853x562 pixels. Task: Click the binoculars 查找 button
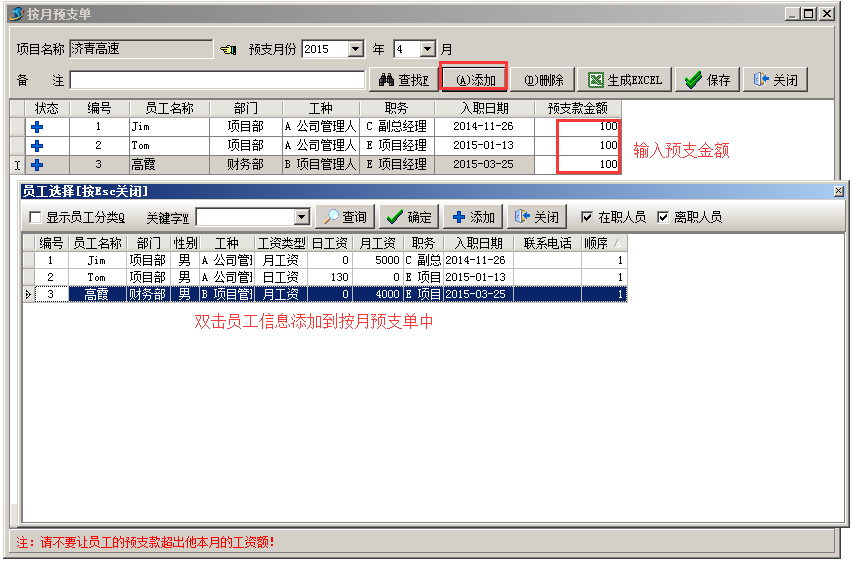coord(402,80)
